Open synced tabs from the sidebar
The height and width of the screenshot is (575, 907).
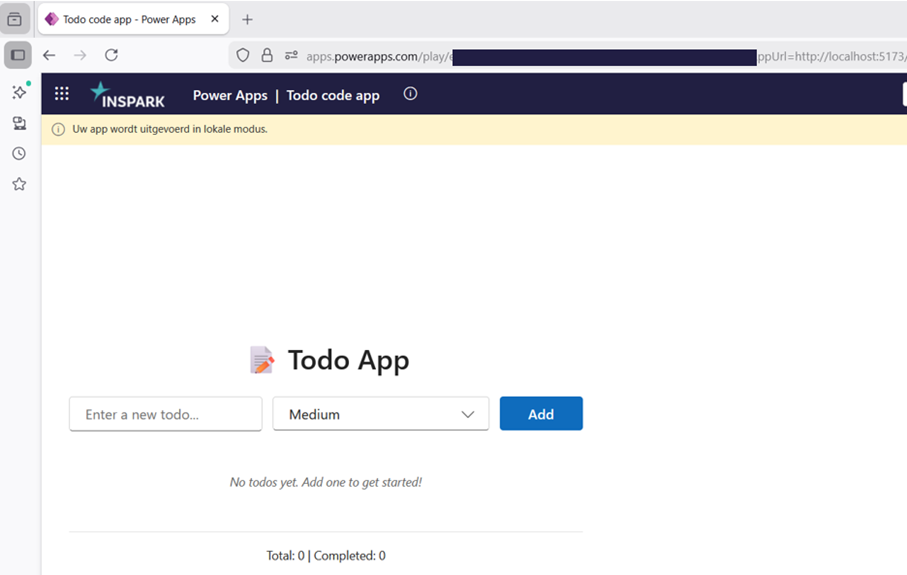coord(19,123)
